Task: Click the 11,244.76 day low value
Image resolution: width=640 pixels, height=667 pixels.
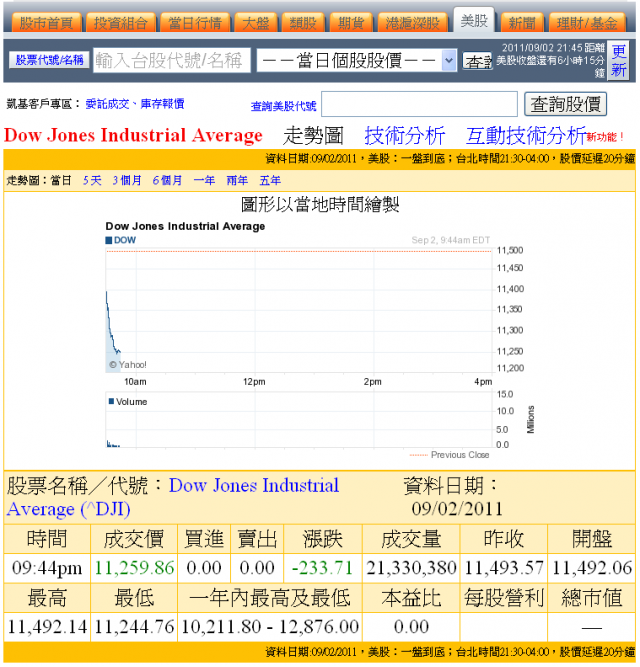Action: 134,627
